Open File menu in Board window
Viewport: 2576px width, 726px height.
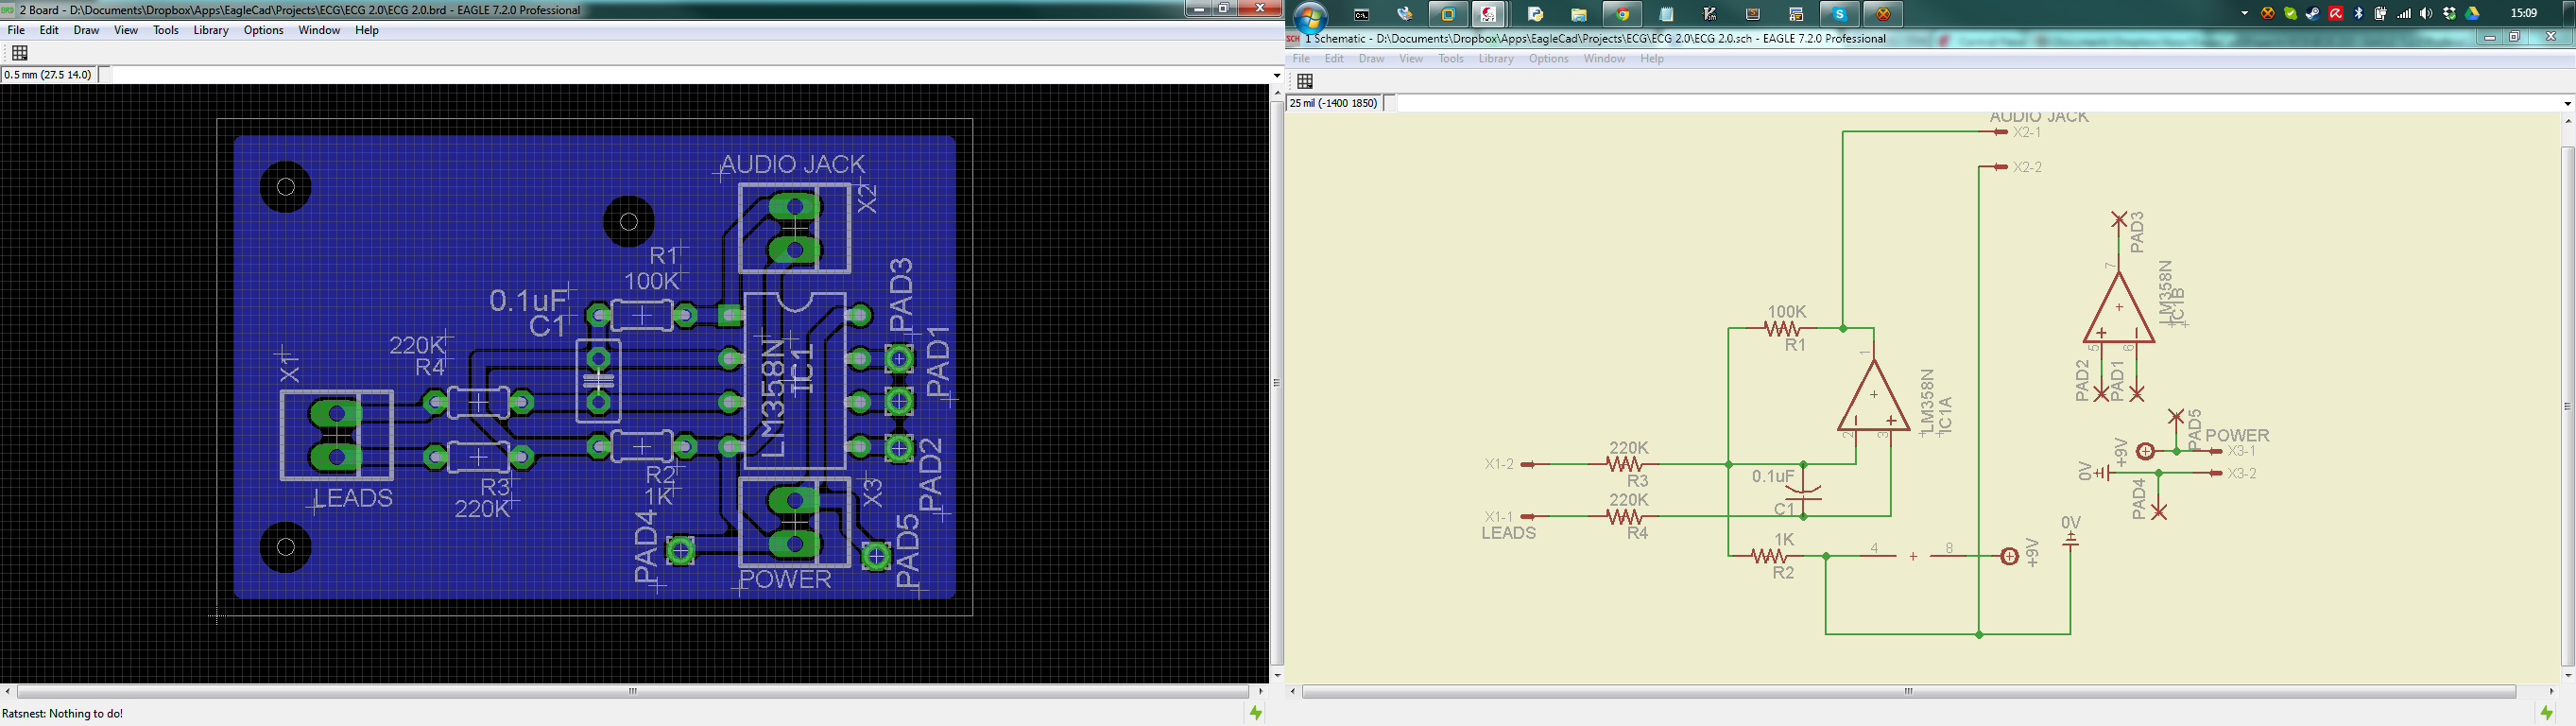pyautogui.click(x=16, y=30)
